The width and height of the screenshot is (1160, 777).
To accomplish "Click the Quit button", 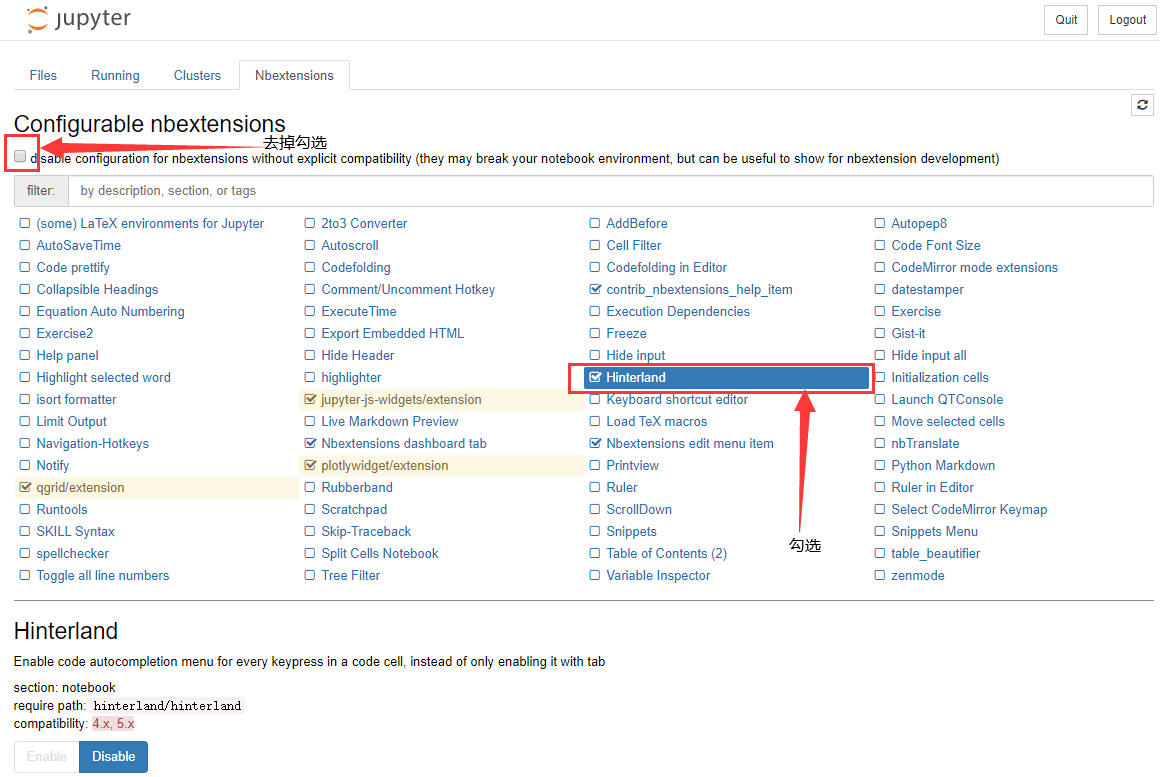I will tap(1066, 20).
